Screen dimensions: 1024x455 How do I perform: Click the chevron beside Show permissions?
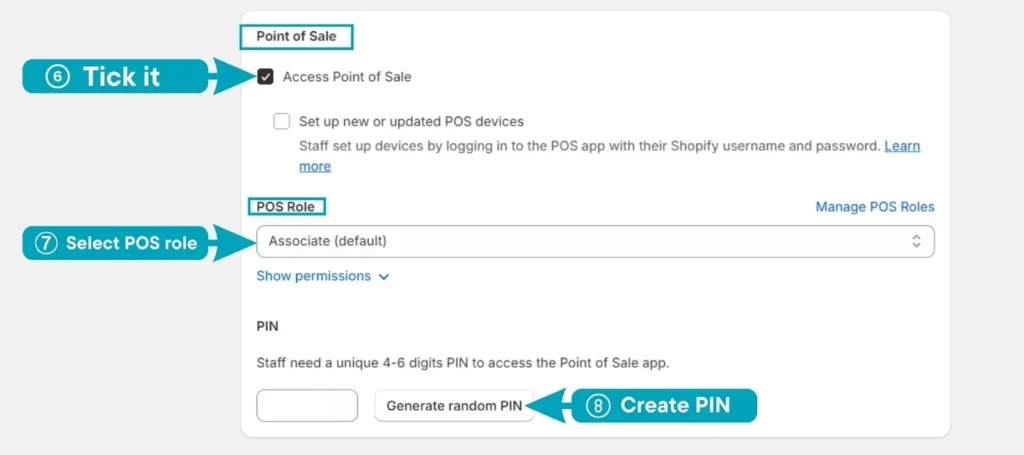[x=384, y=277]
